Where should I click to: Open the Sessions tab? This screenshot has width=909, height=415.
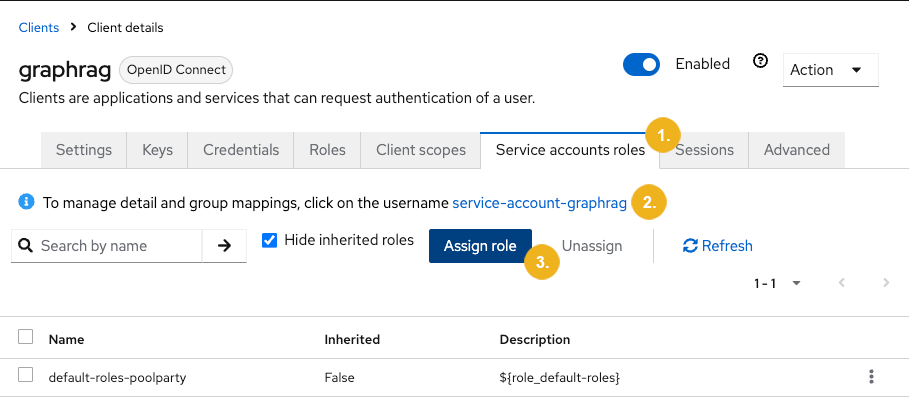[704, 150]
